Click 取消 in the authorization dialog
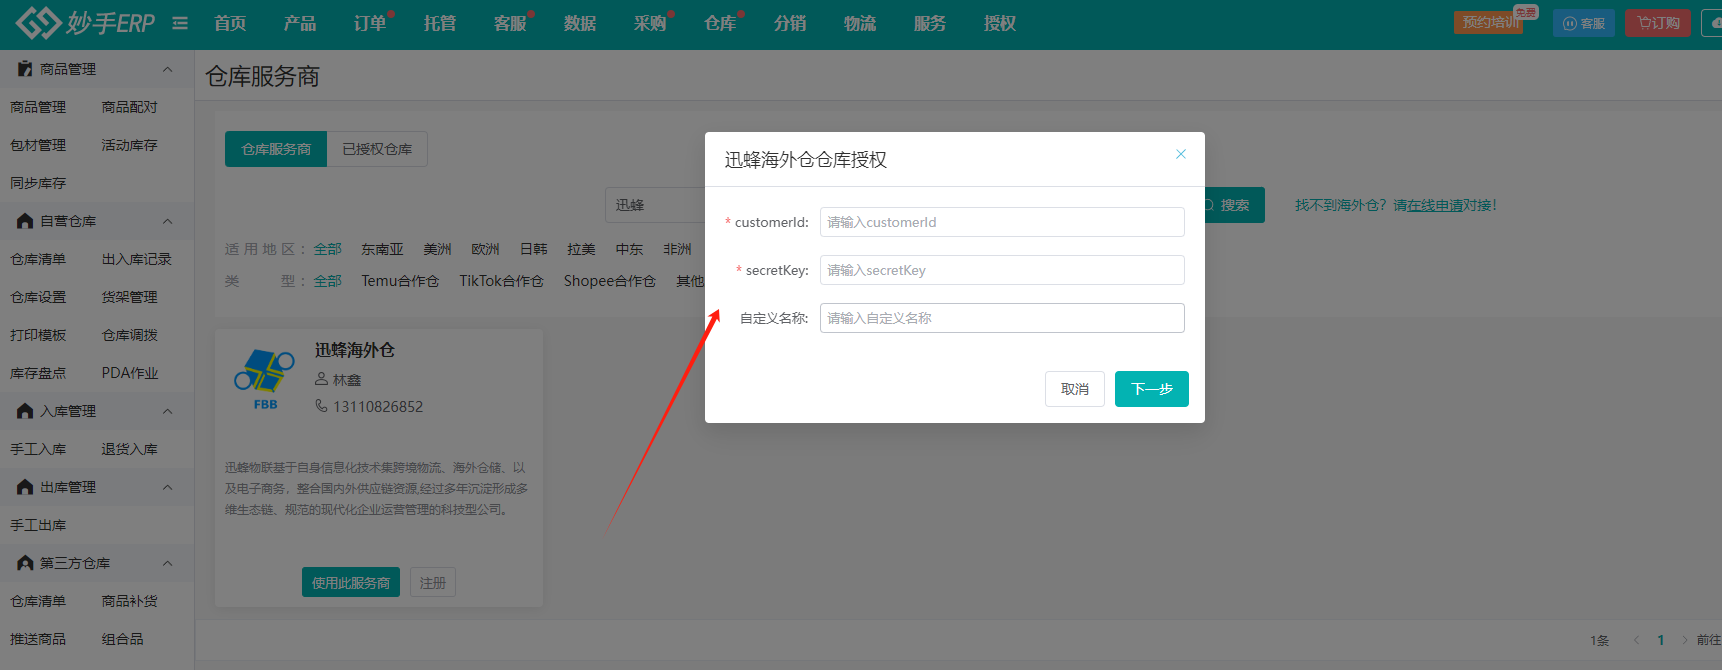This screenshot has height=670, width=1722. point(1075,389)
